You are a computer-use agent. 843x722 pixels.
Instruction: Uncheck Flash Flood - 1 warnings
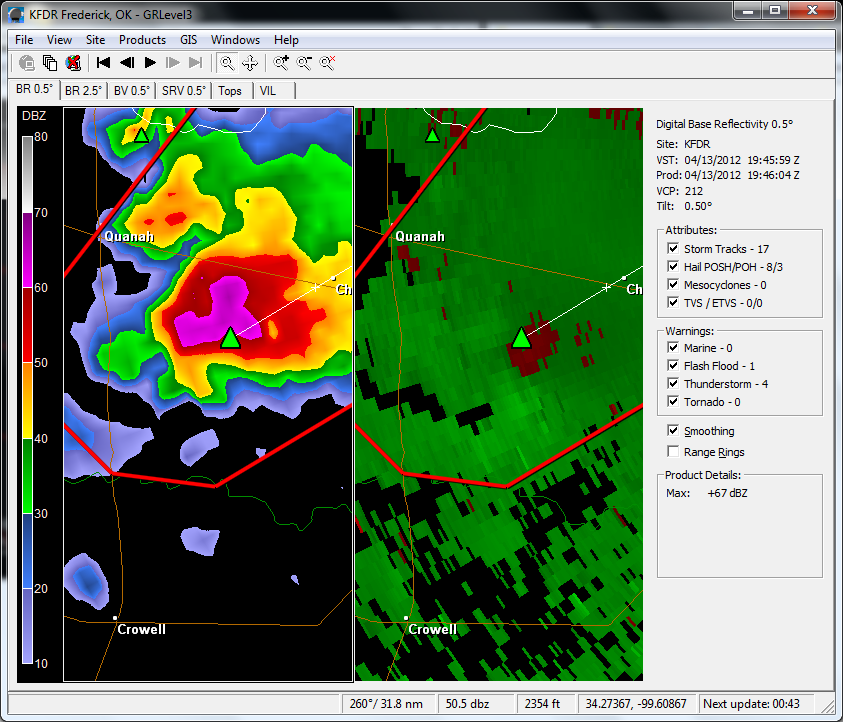click(x=673, y=366)
